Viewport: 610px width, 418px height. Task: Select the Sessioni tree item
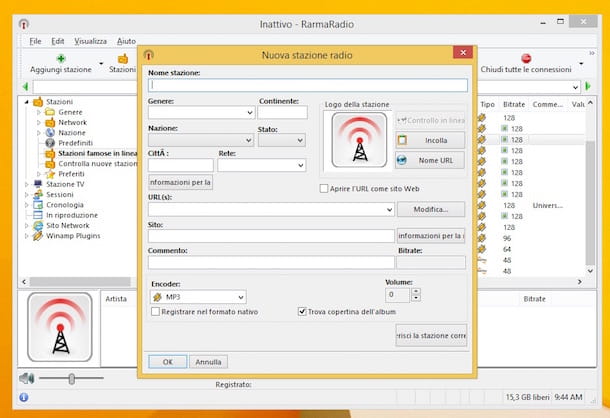coord(60,194)
